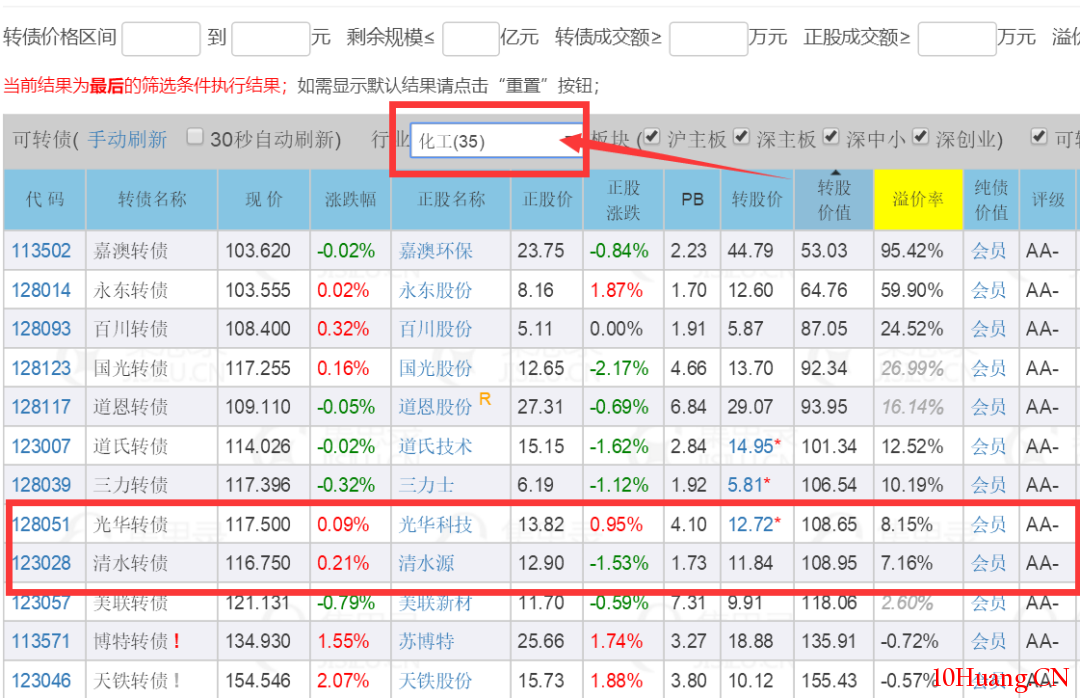Open the 永东股份 stock link
This screenshot has height=698, width=1080.
(435, 290)
